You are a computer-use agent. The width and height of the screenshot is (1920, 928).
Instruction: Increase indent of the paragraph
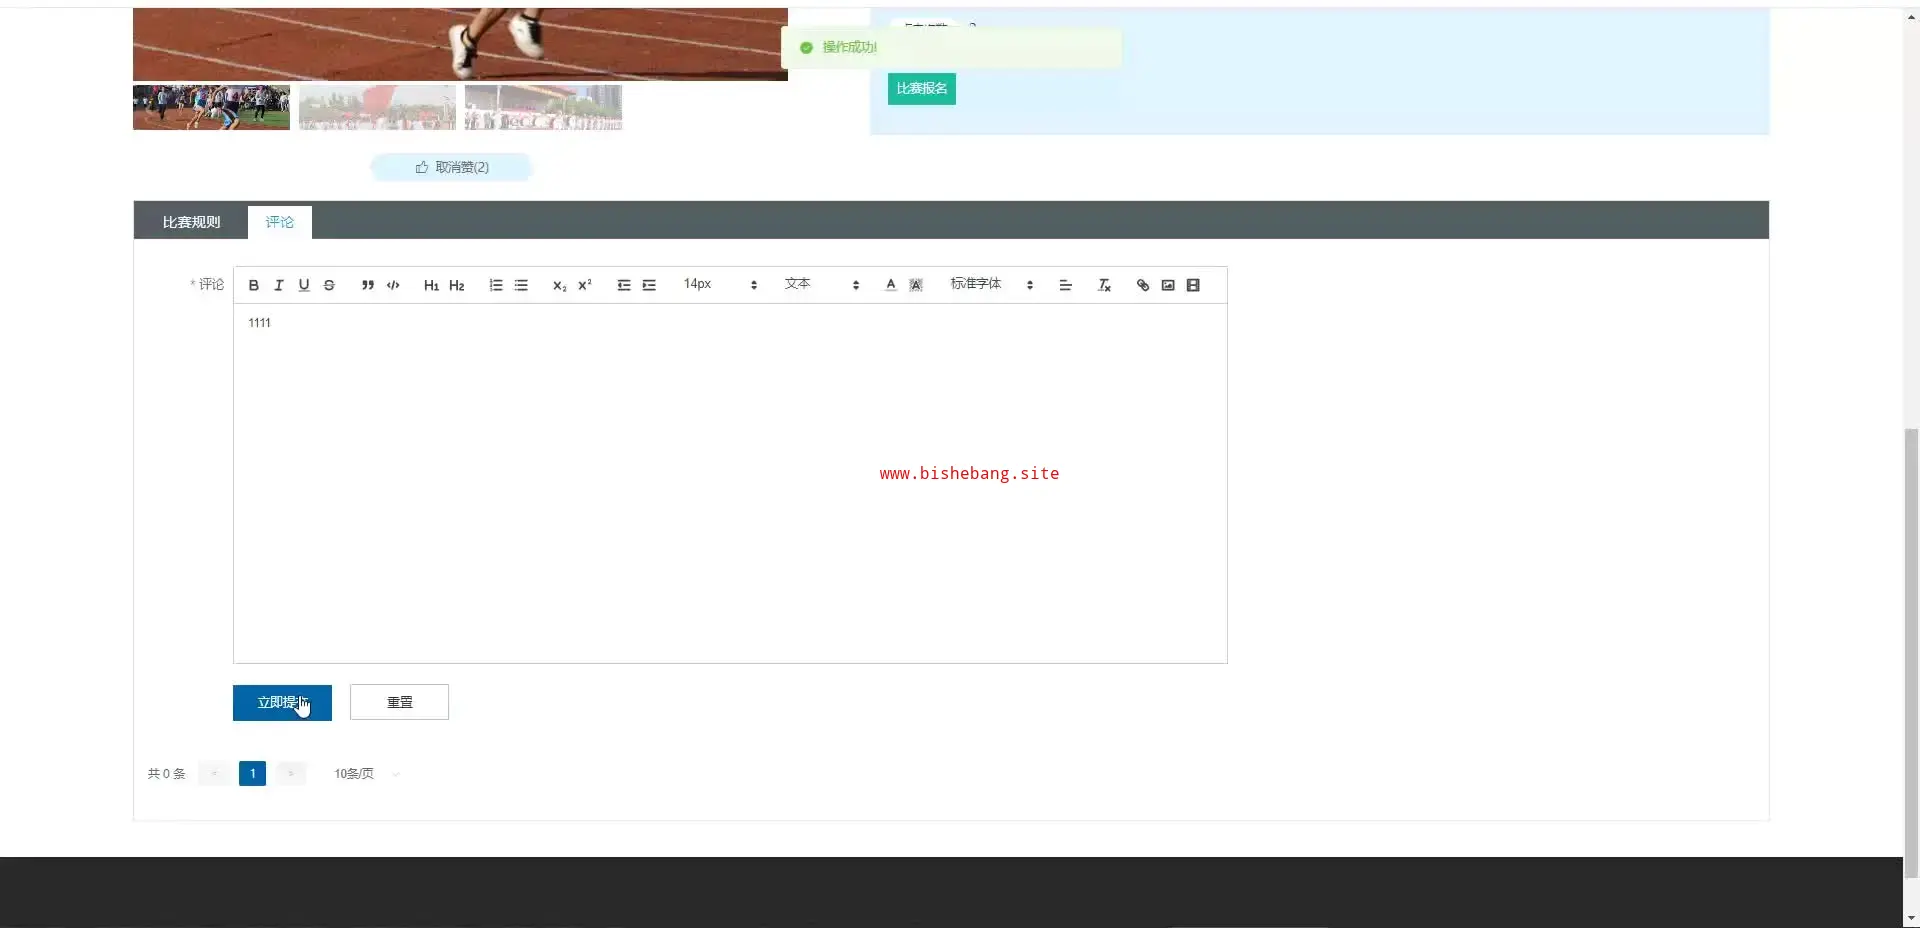coord(649,285)
